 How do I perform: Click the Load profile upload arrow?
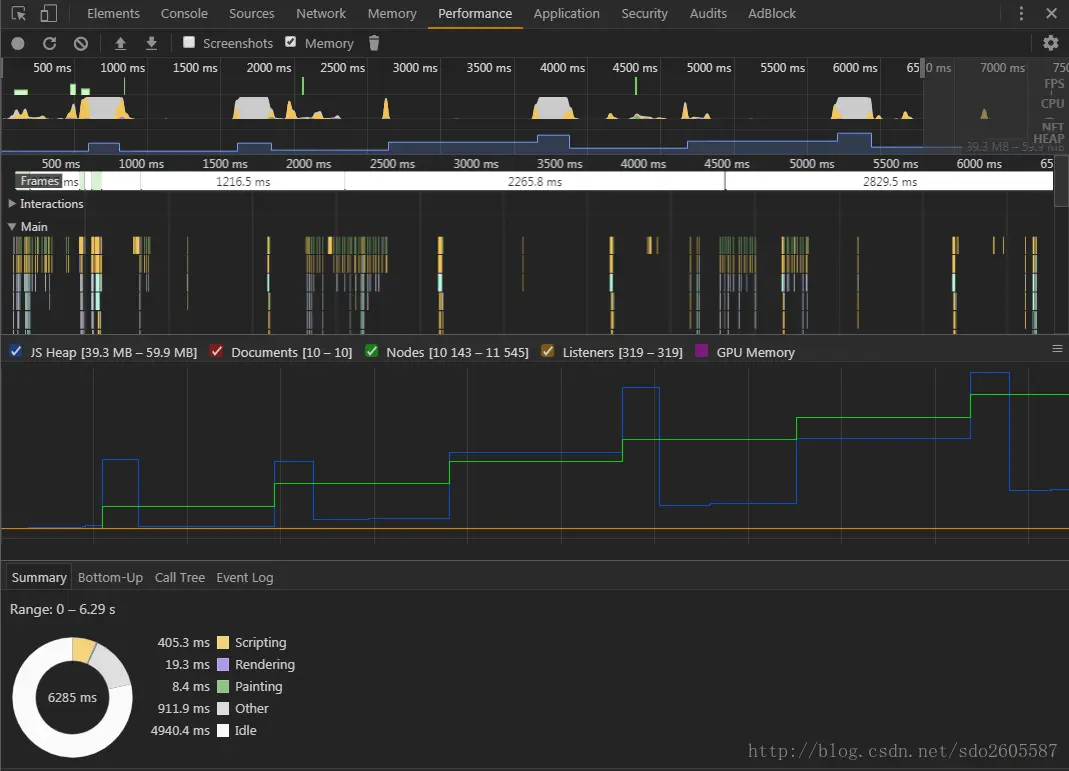(120, 43)
